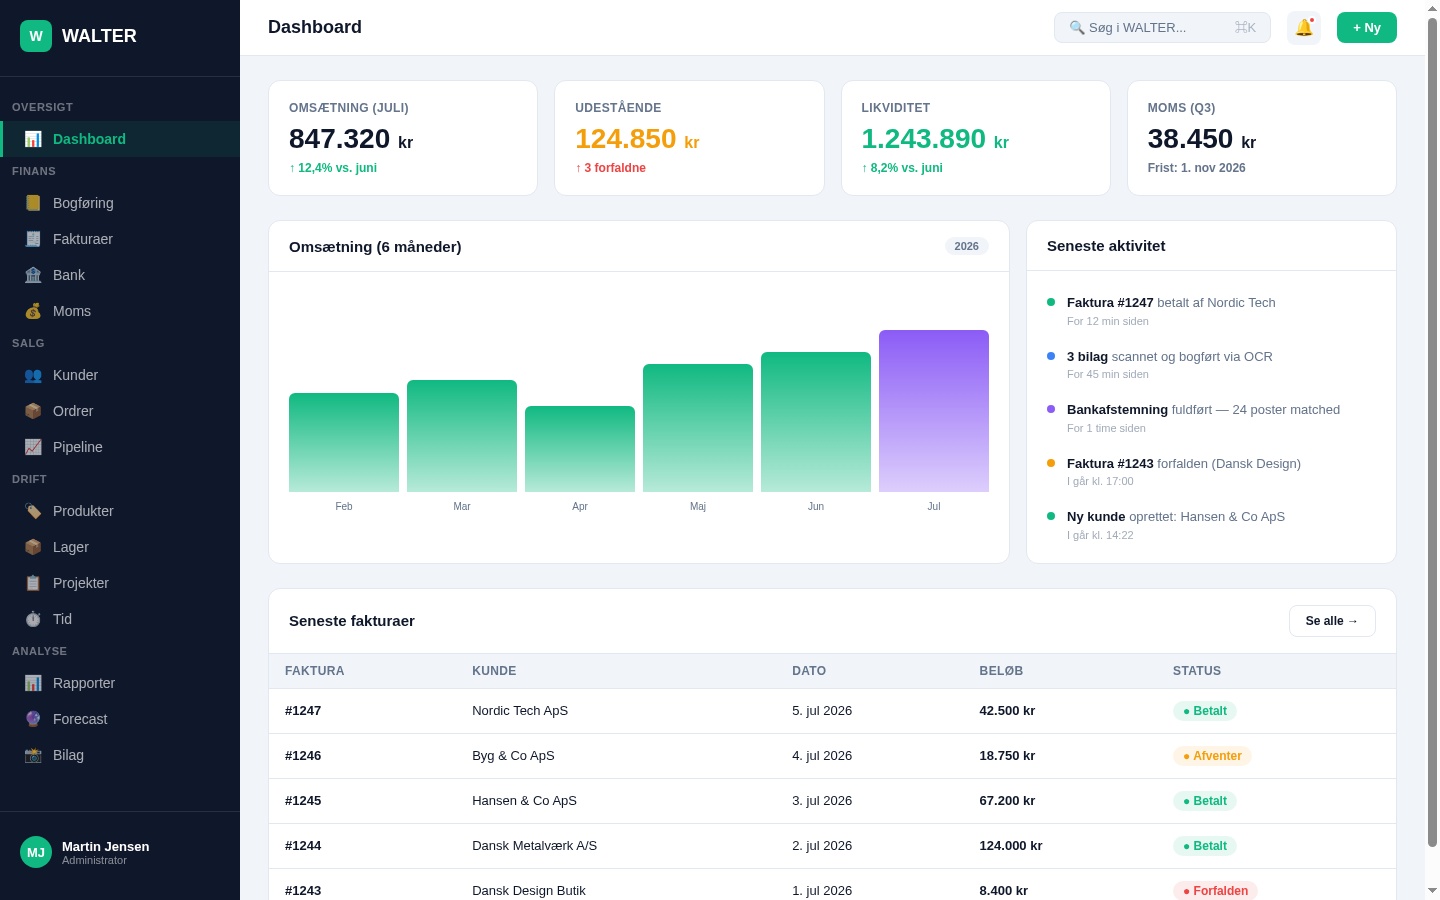1440x900 pixels.
Task: Open Martin Jensen profile name
Action: click(106, 846)
